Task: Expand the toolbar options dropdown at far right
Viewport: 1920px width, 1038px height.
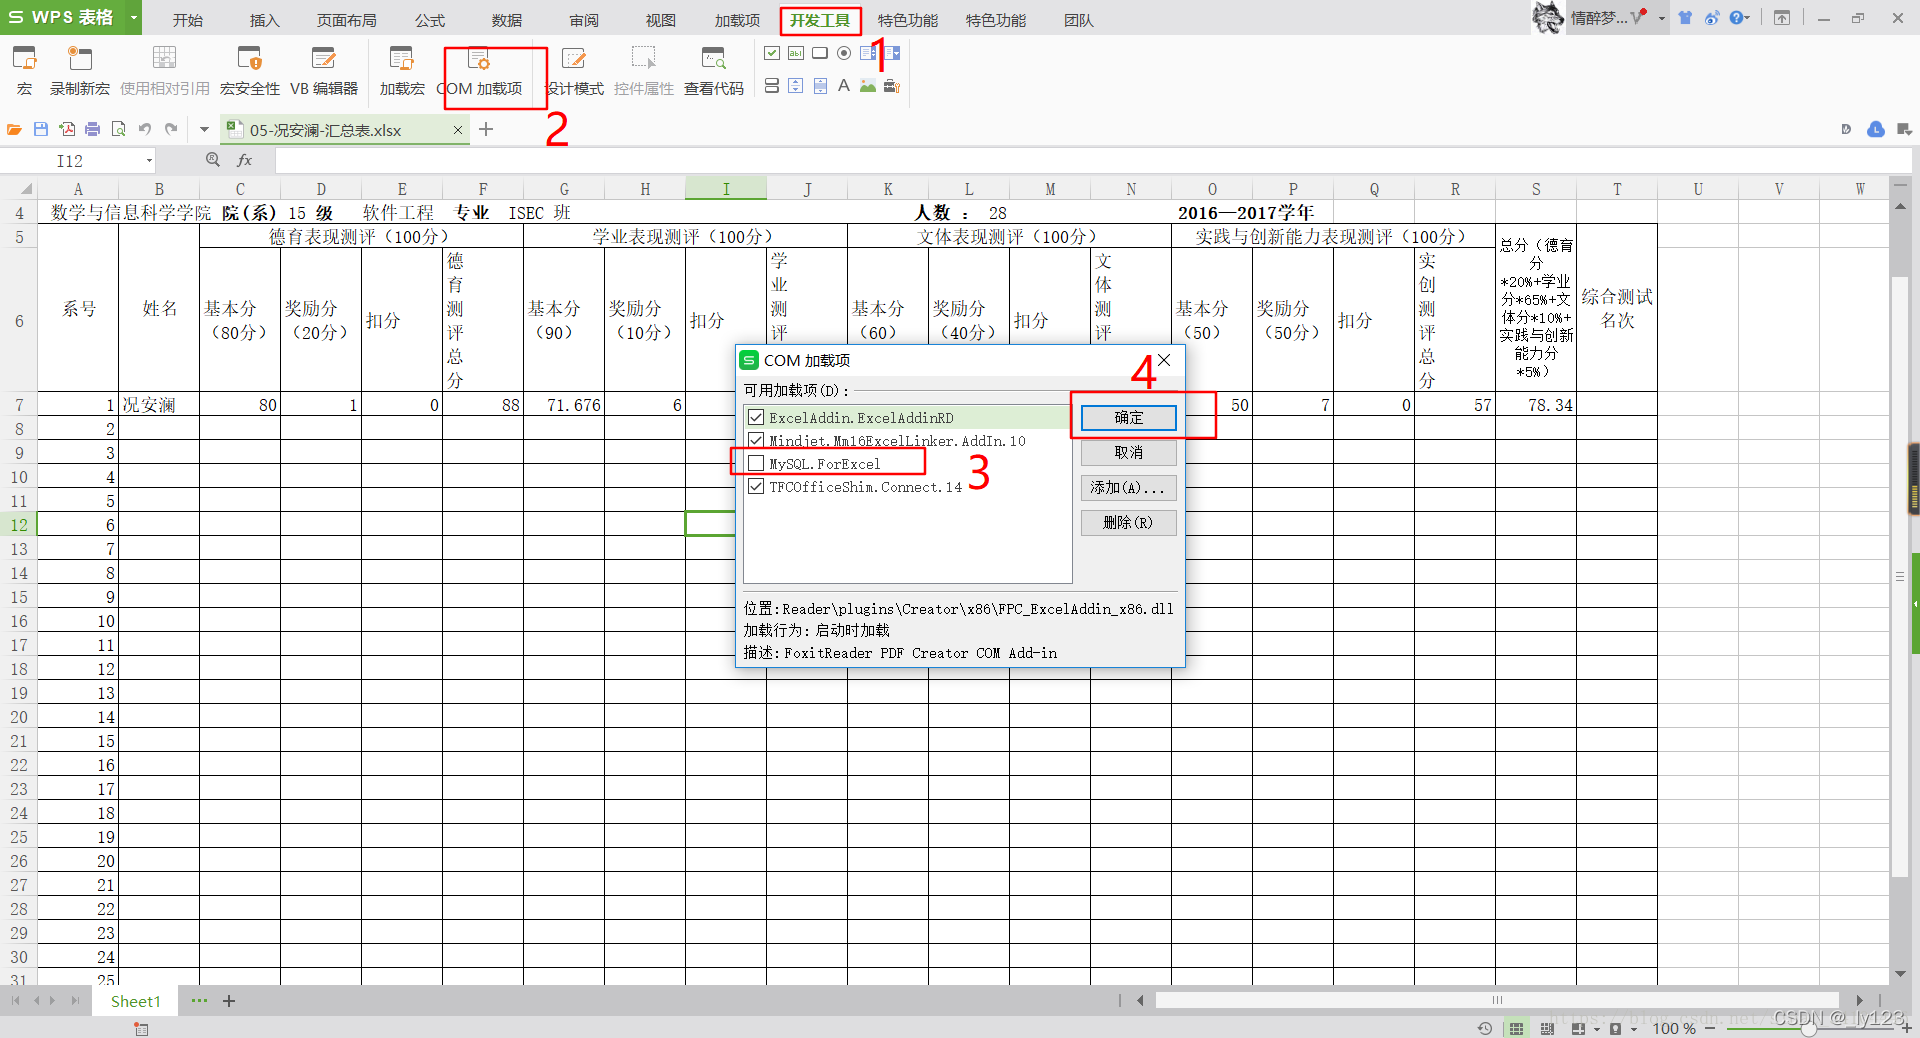Action: [x=1904, y=129]
